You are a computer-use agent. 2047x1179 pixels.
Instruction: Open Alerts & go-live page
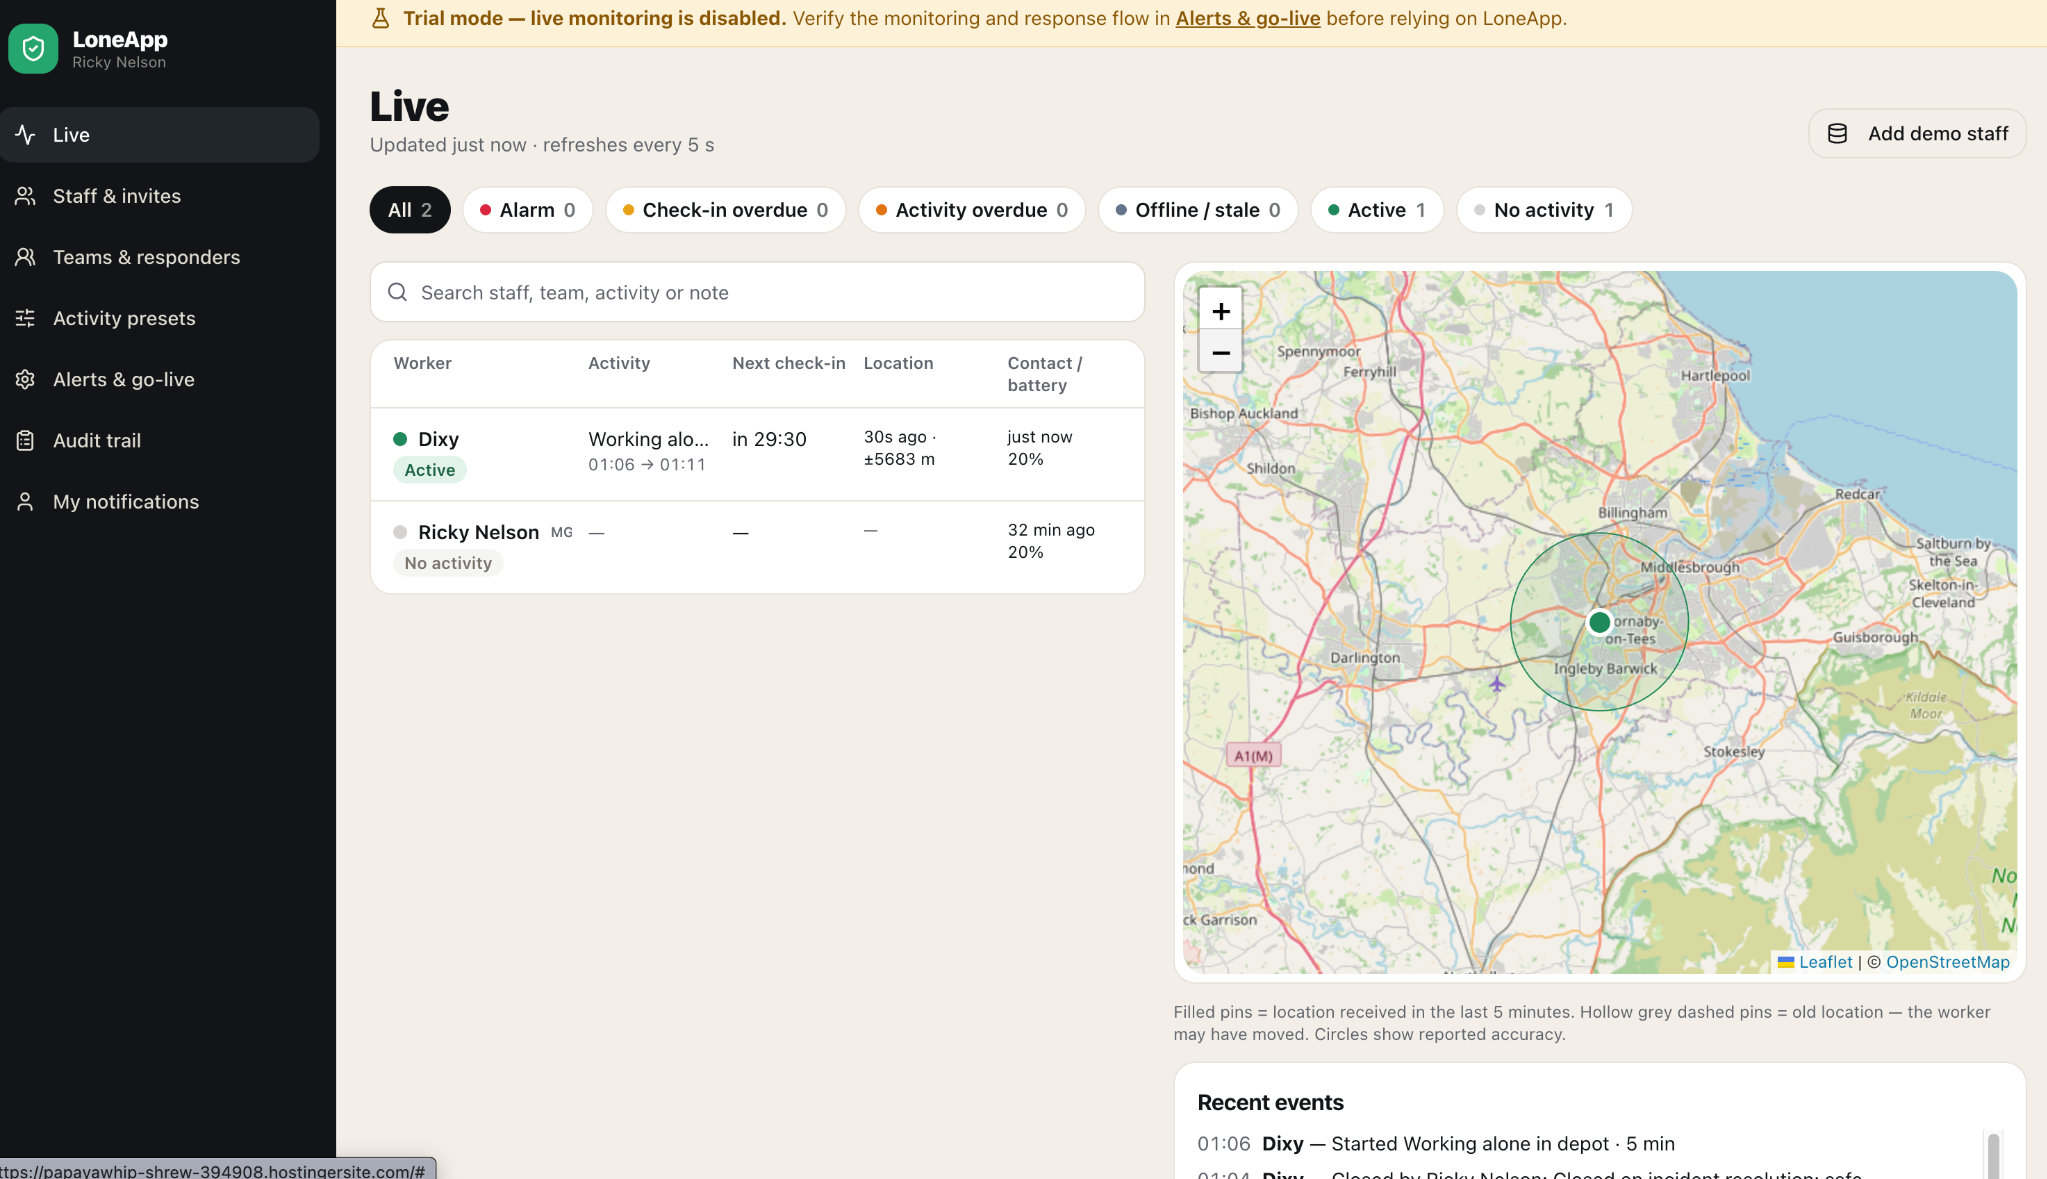[x=160, y=379]
